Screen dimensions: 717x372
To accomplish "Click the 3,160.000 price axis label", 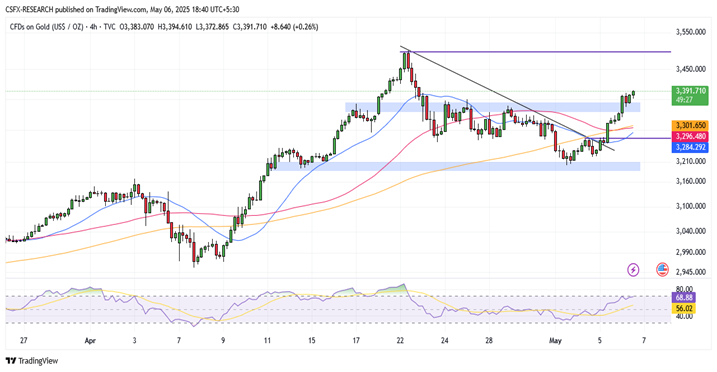I will click(x=690, y=181).
